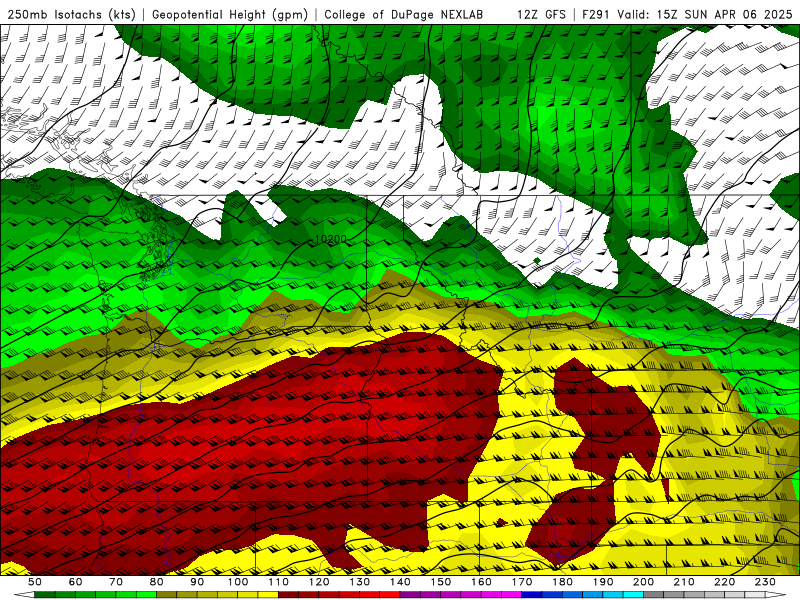Click the legend value "90"
Viewport: 800px width, 600px height.
[197, 582]
